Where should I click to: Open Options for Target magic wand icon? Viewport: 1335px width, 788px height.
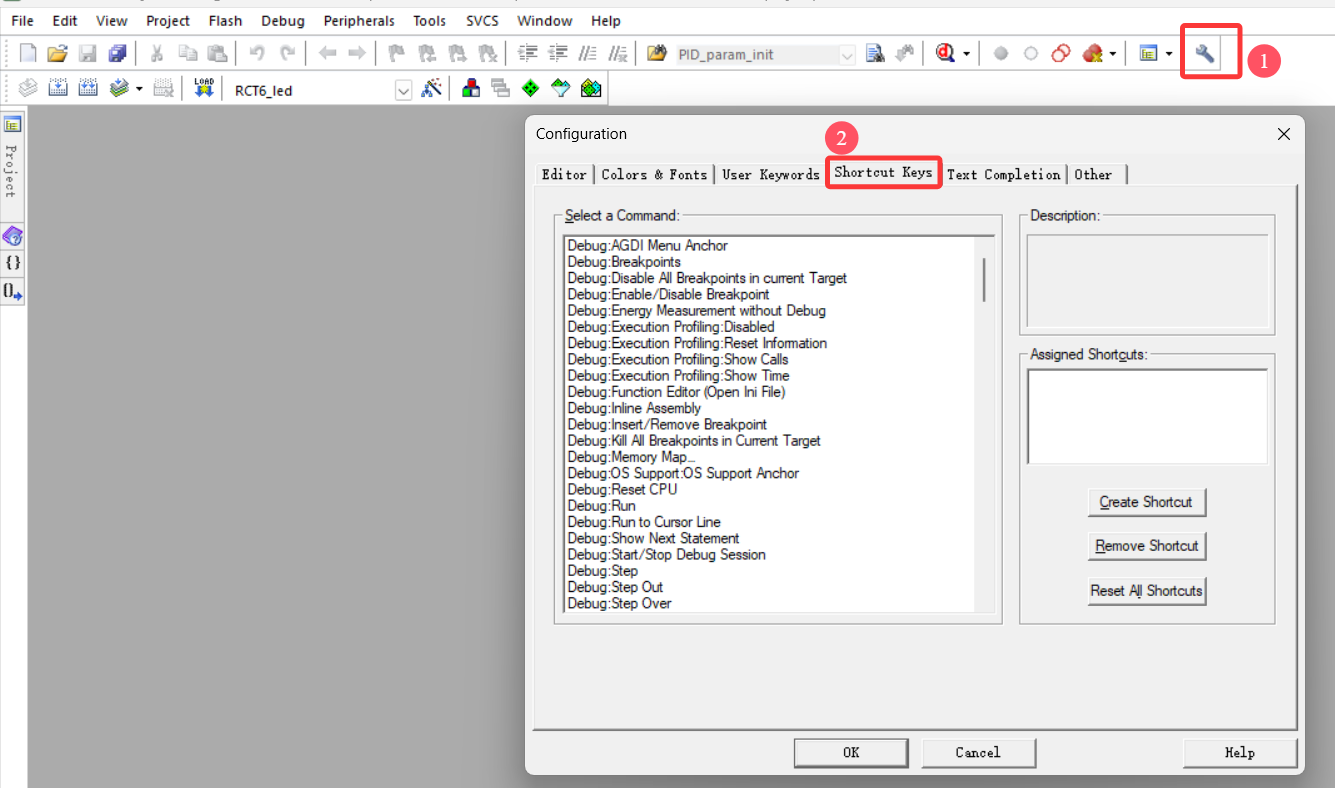coord(432,89)
